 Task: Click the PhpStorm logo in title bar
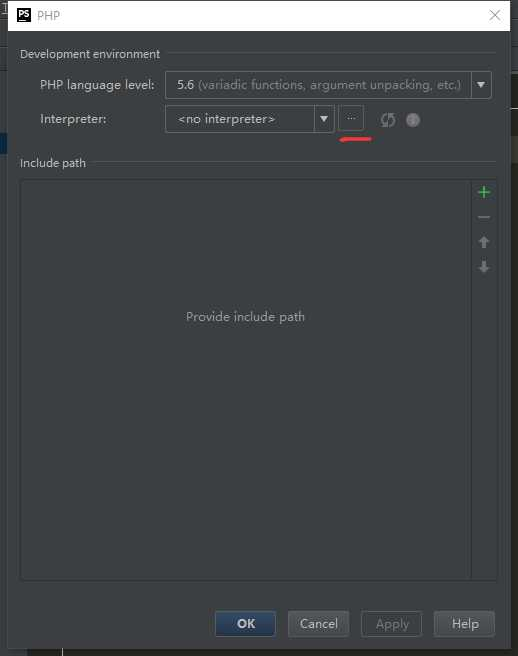[x=24, y=15]
